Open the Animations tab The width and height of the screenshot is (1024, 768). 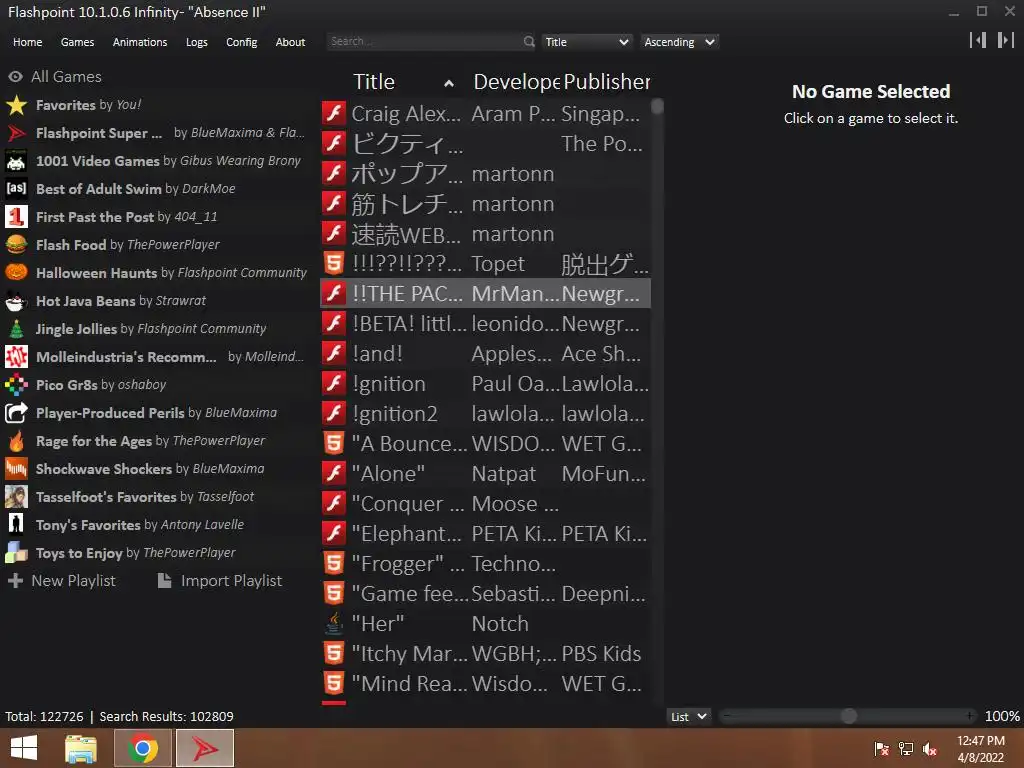pos(140,42)
